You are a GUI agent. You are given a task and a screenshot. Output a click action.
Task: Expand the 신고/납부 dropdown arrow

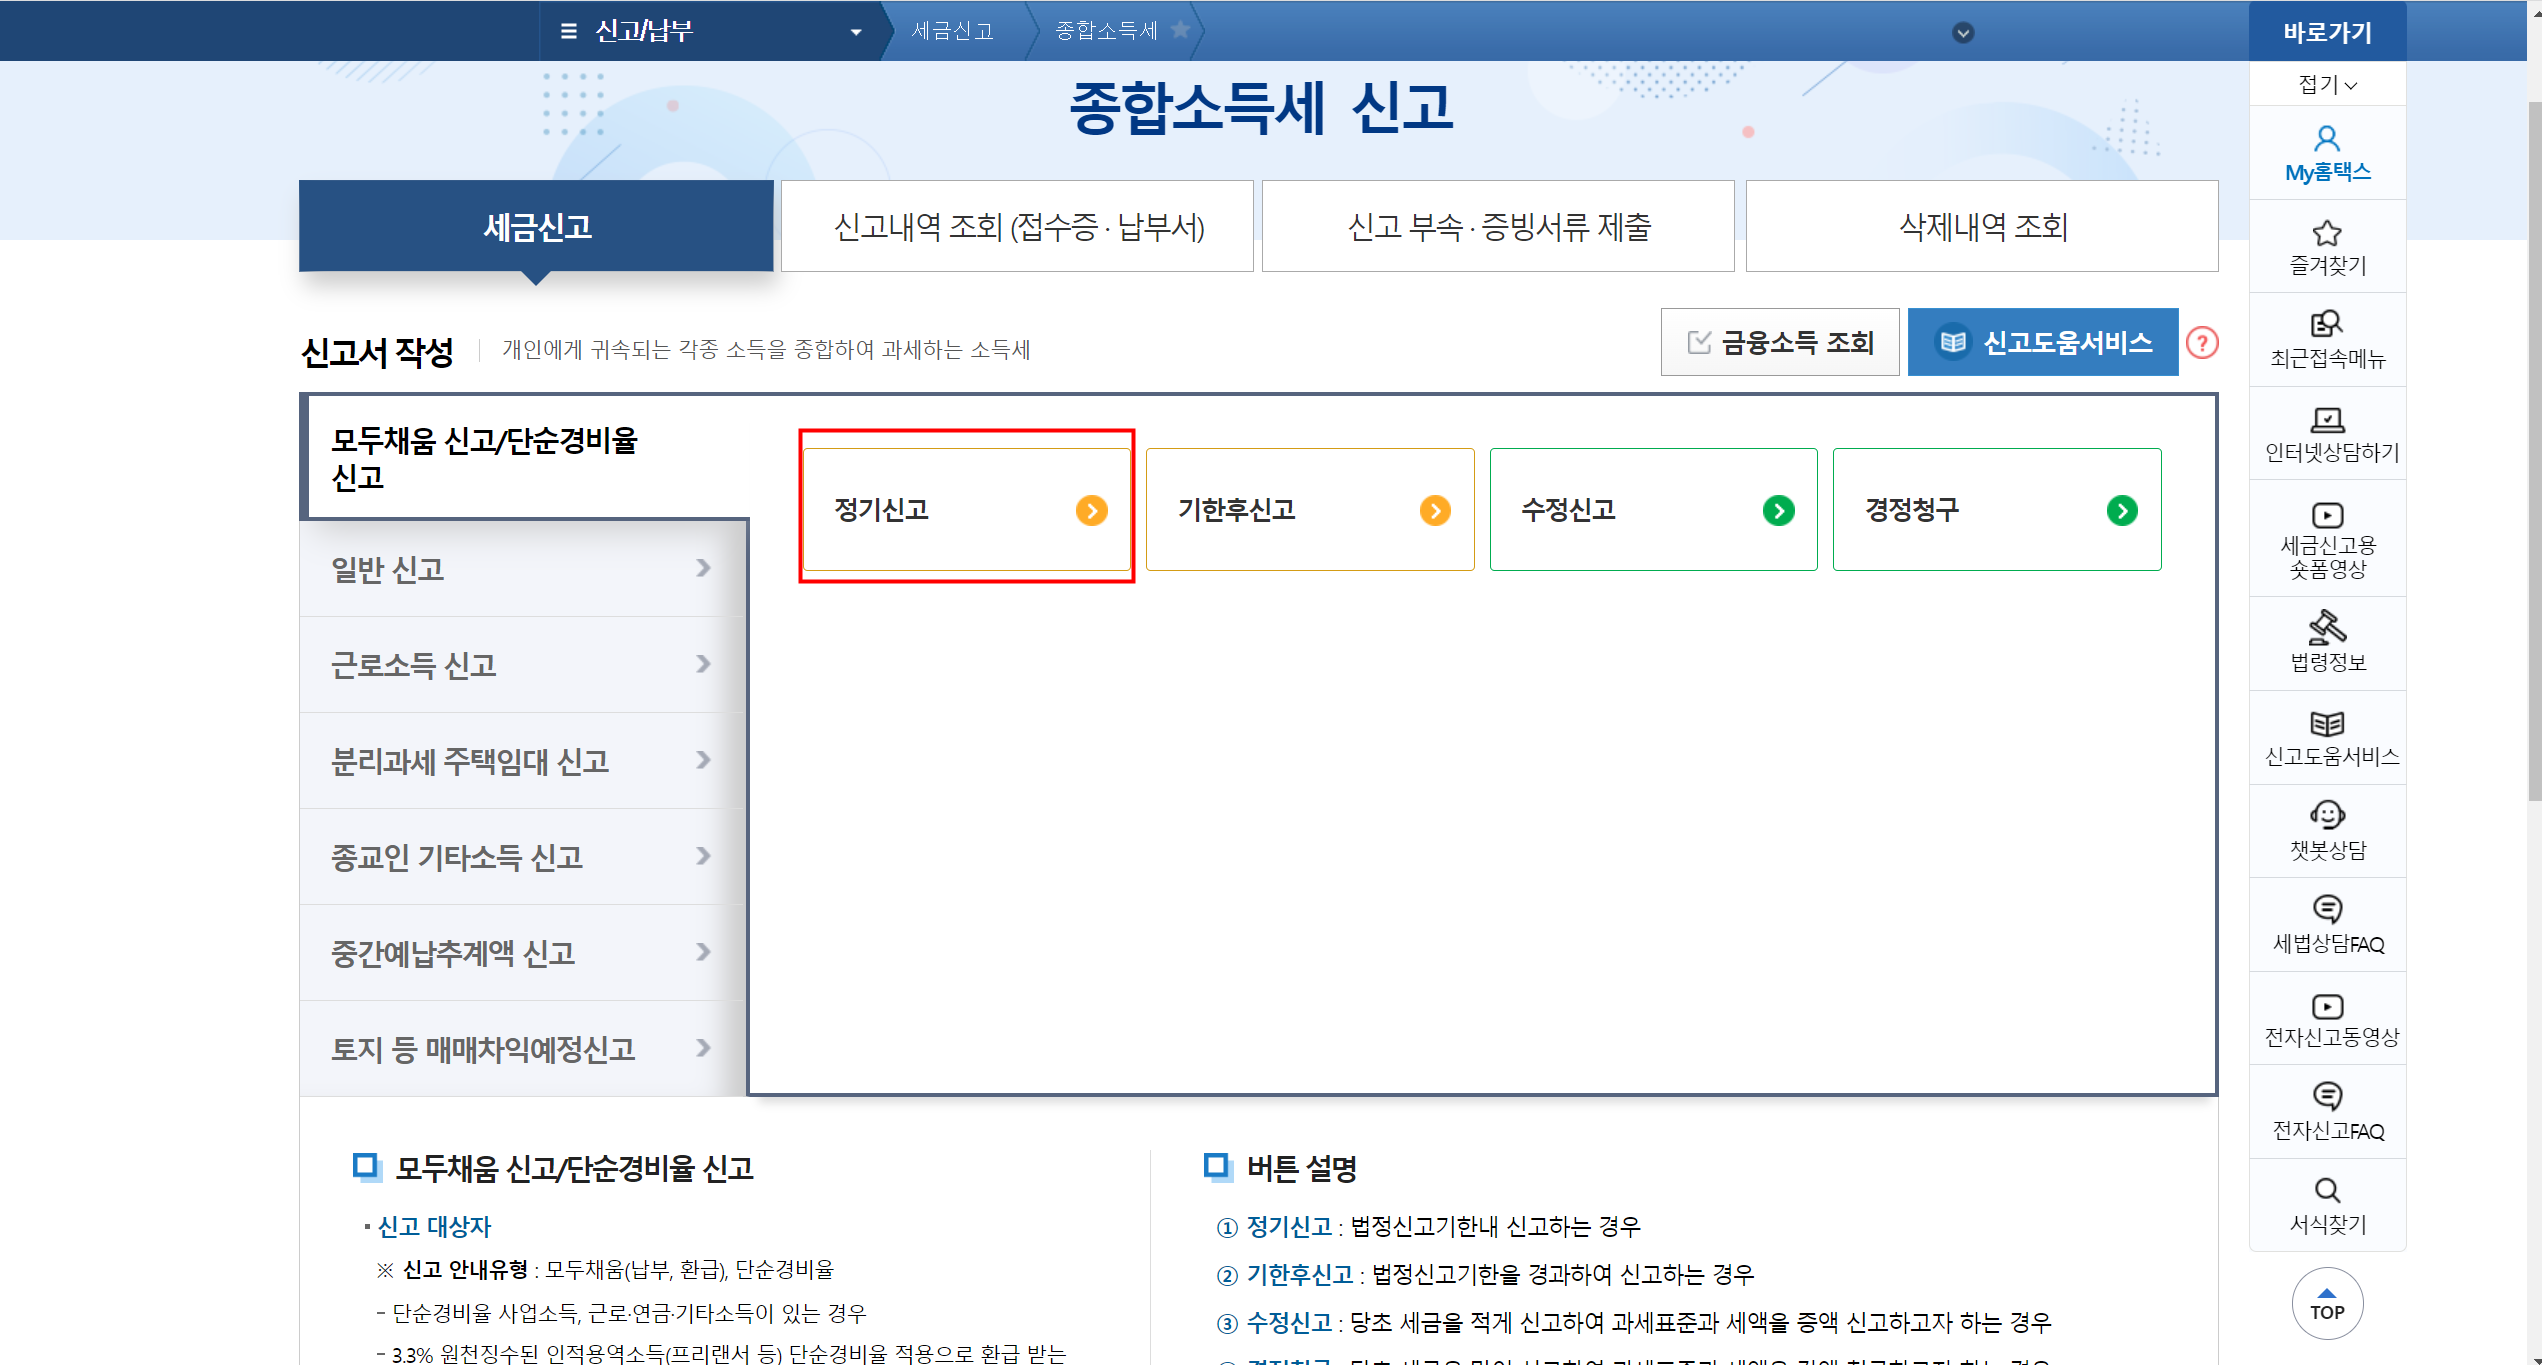(x=856, y=32)
